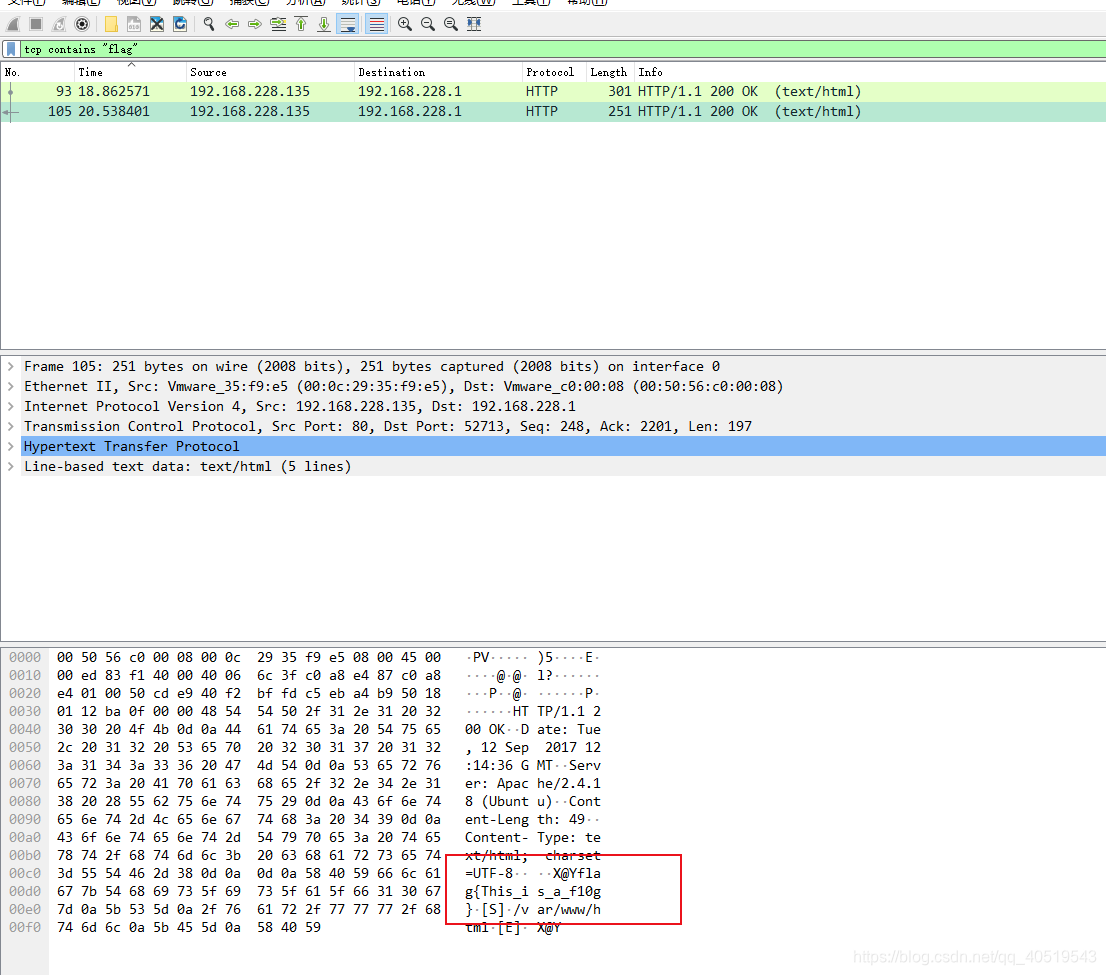Screen dimensions: 1106x975
Task: Sort packets by Protocol column
Action: click(x=554, y=72)
